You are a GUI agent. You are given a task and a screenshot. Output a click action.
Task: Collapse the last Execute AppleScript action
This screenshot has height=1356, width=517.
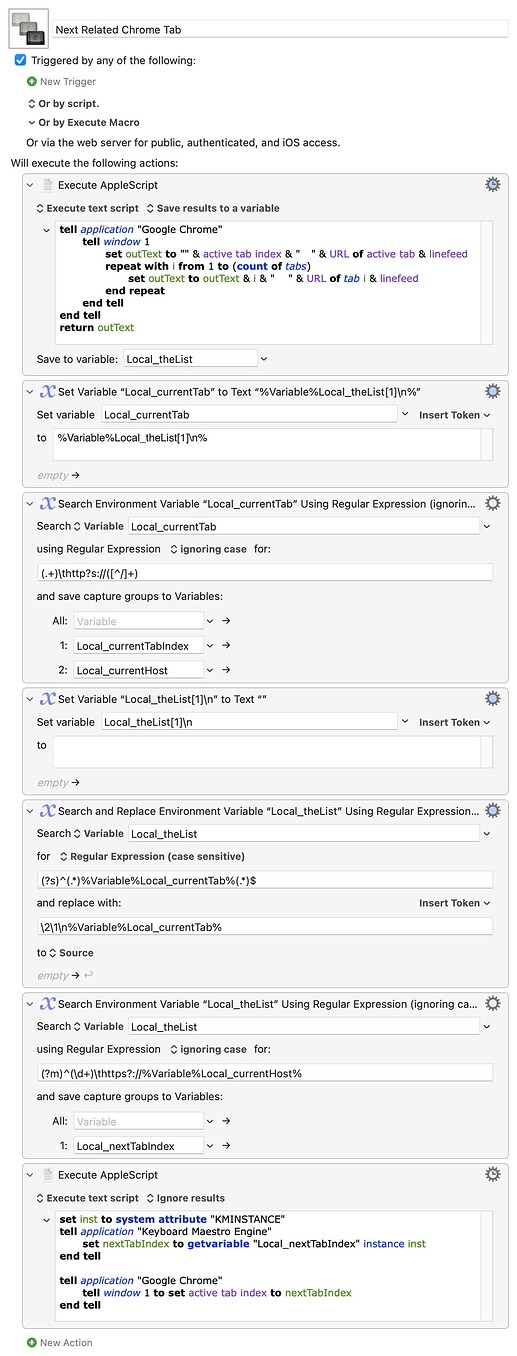[32, 1176]
